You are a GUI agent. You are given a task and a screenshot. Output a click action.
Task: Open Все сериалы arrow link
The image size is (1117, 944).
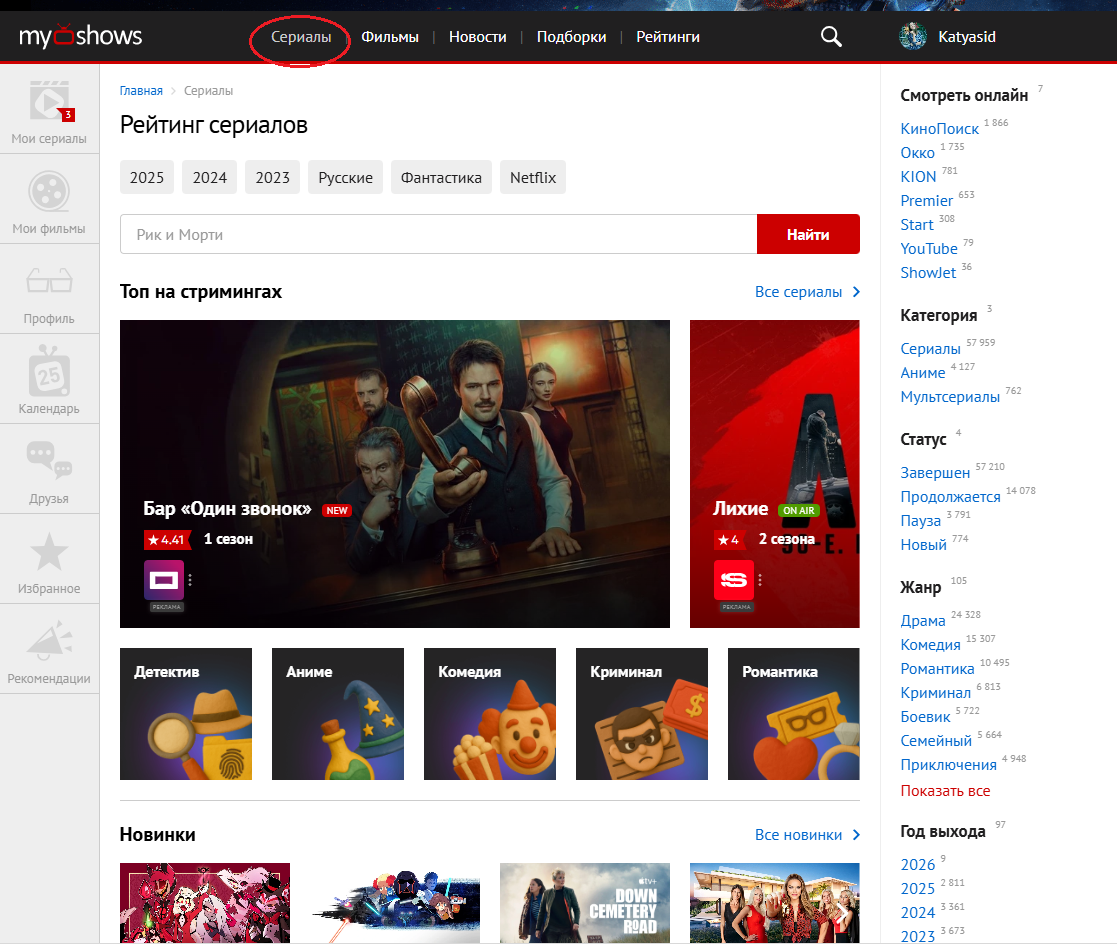point(807,292)
